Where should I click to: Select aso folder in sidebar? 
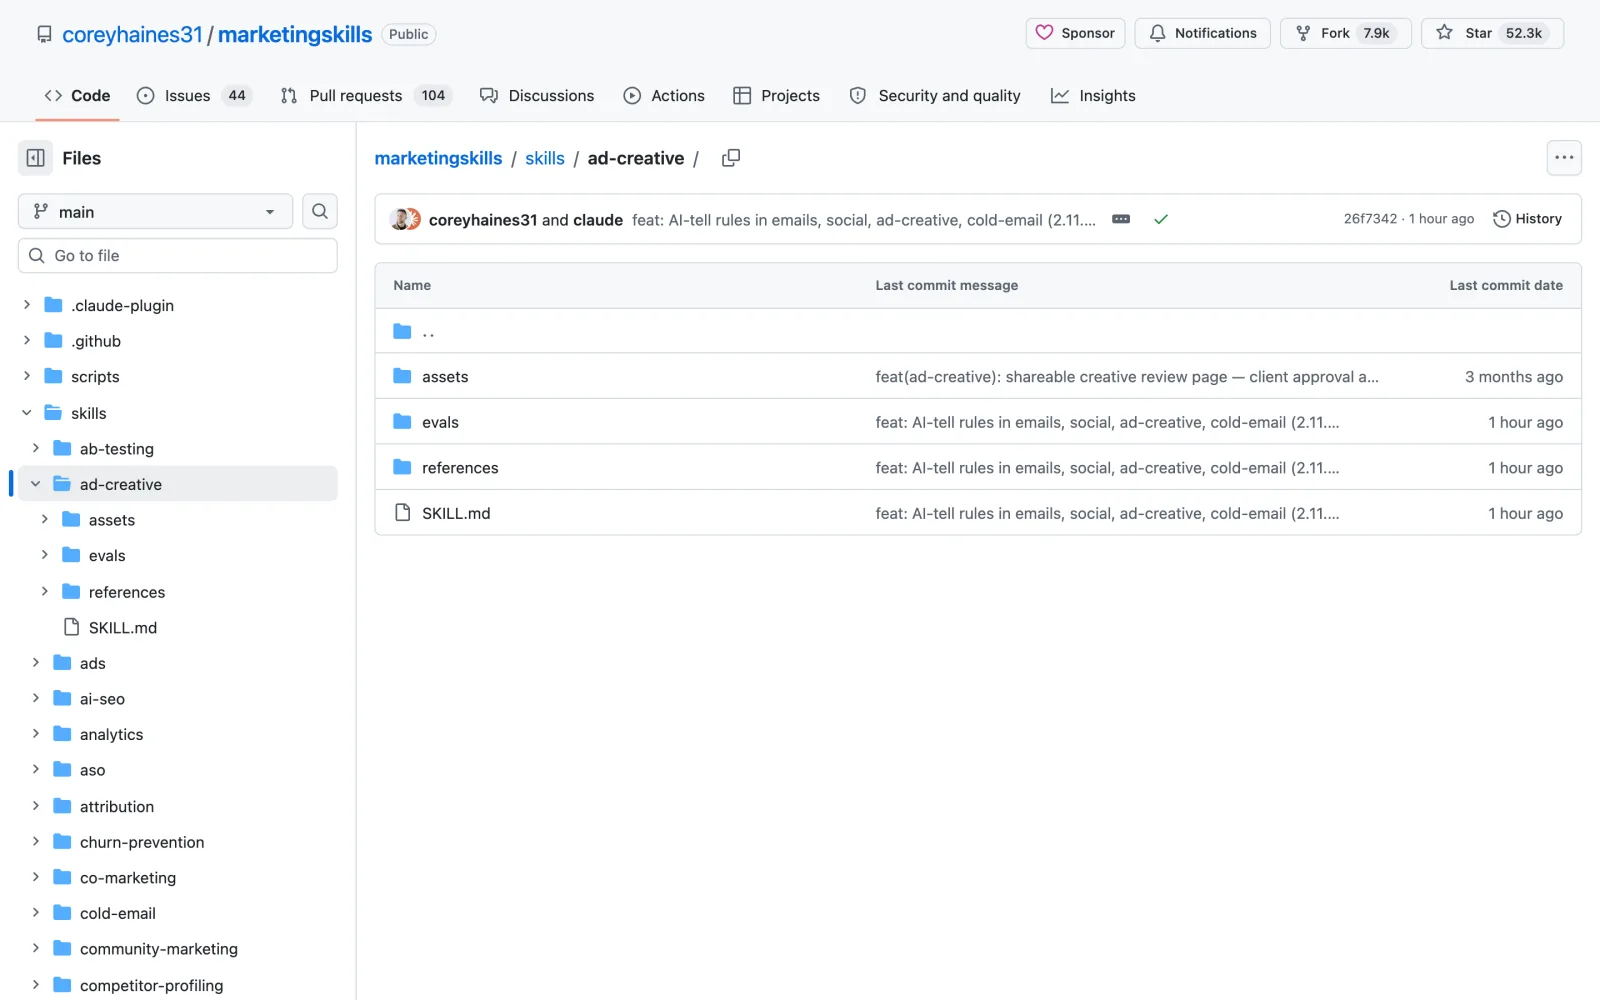pyautogui.click(x=92, y=770)
